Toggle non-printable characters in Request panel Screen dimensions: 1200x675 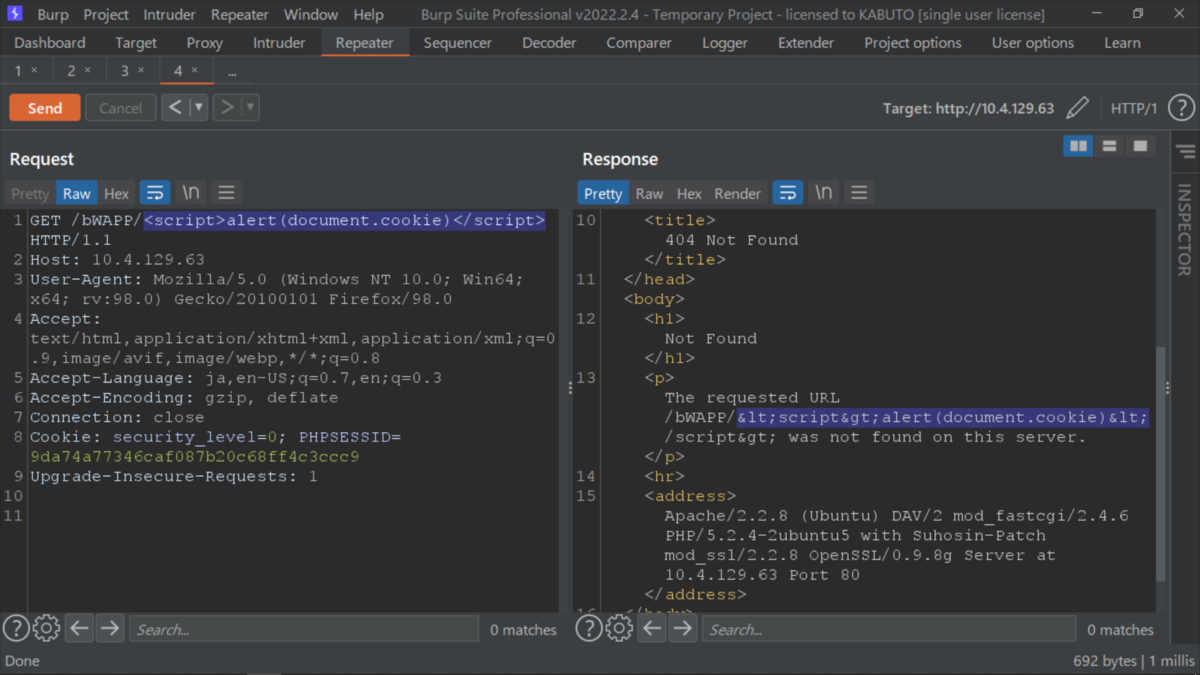point(190,192)
